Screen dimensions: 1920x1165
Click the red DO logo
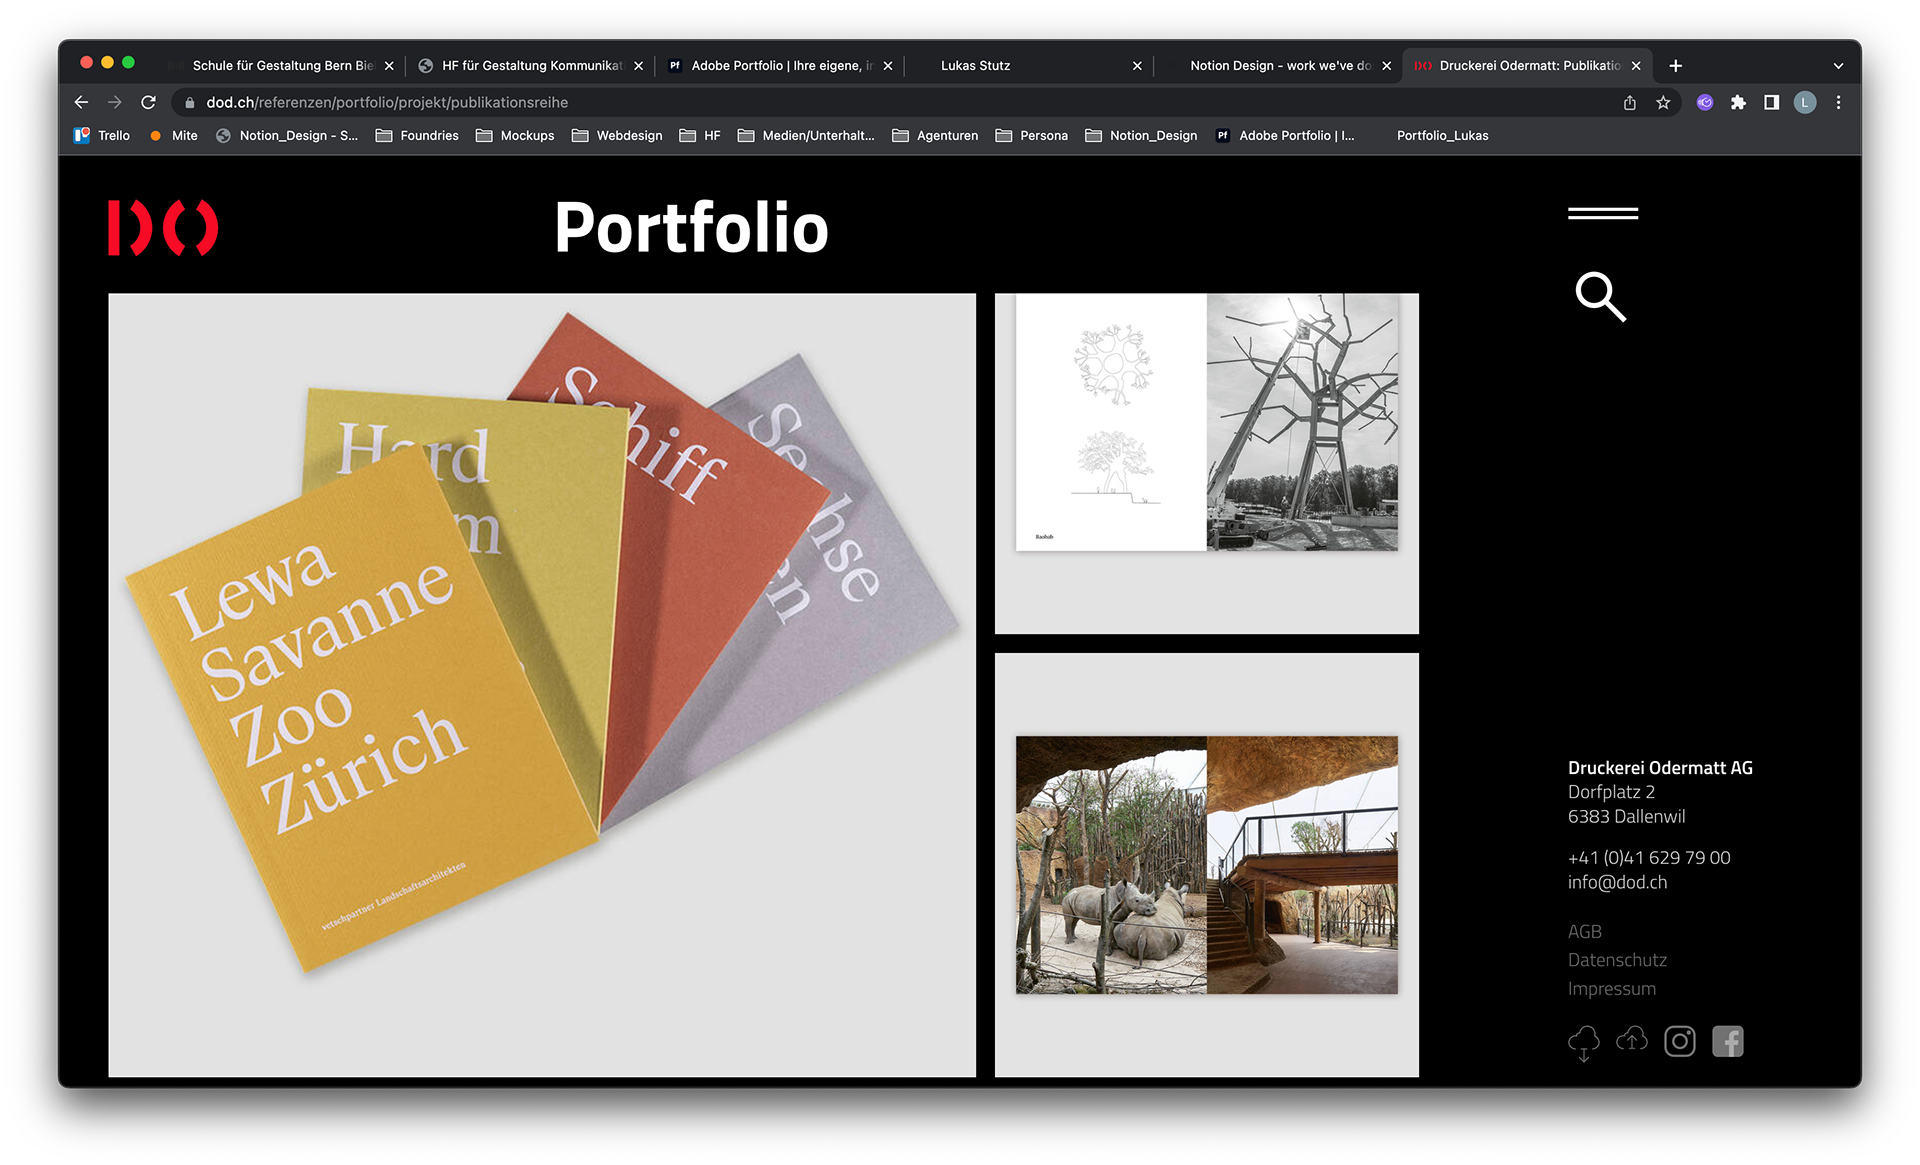tap(163, 228)
